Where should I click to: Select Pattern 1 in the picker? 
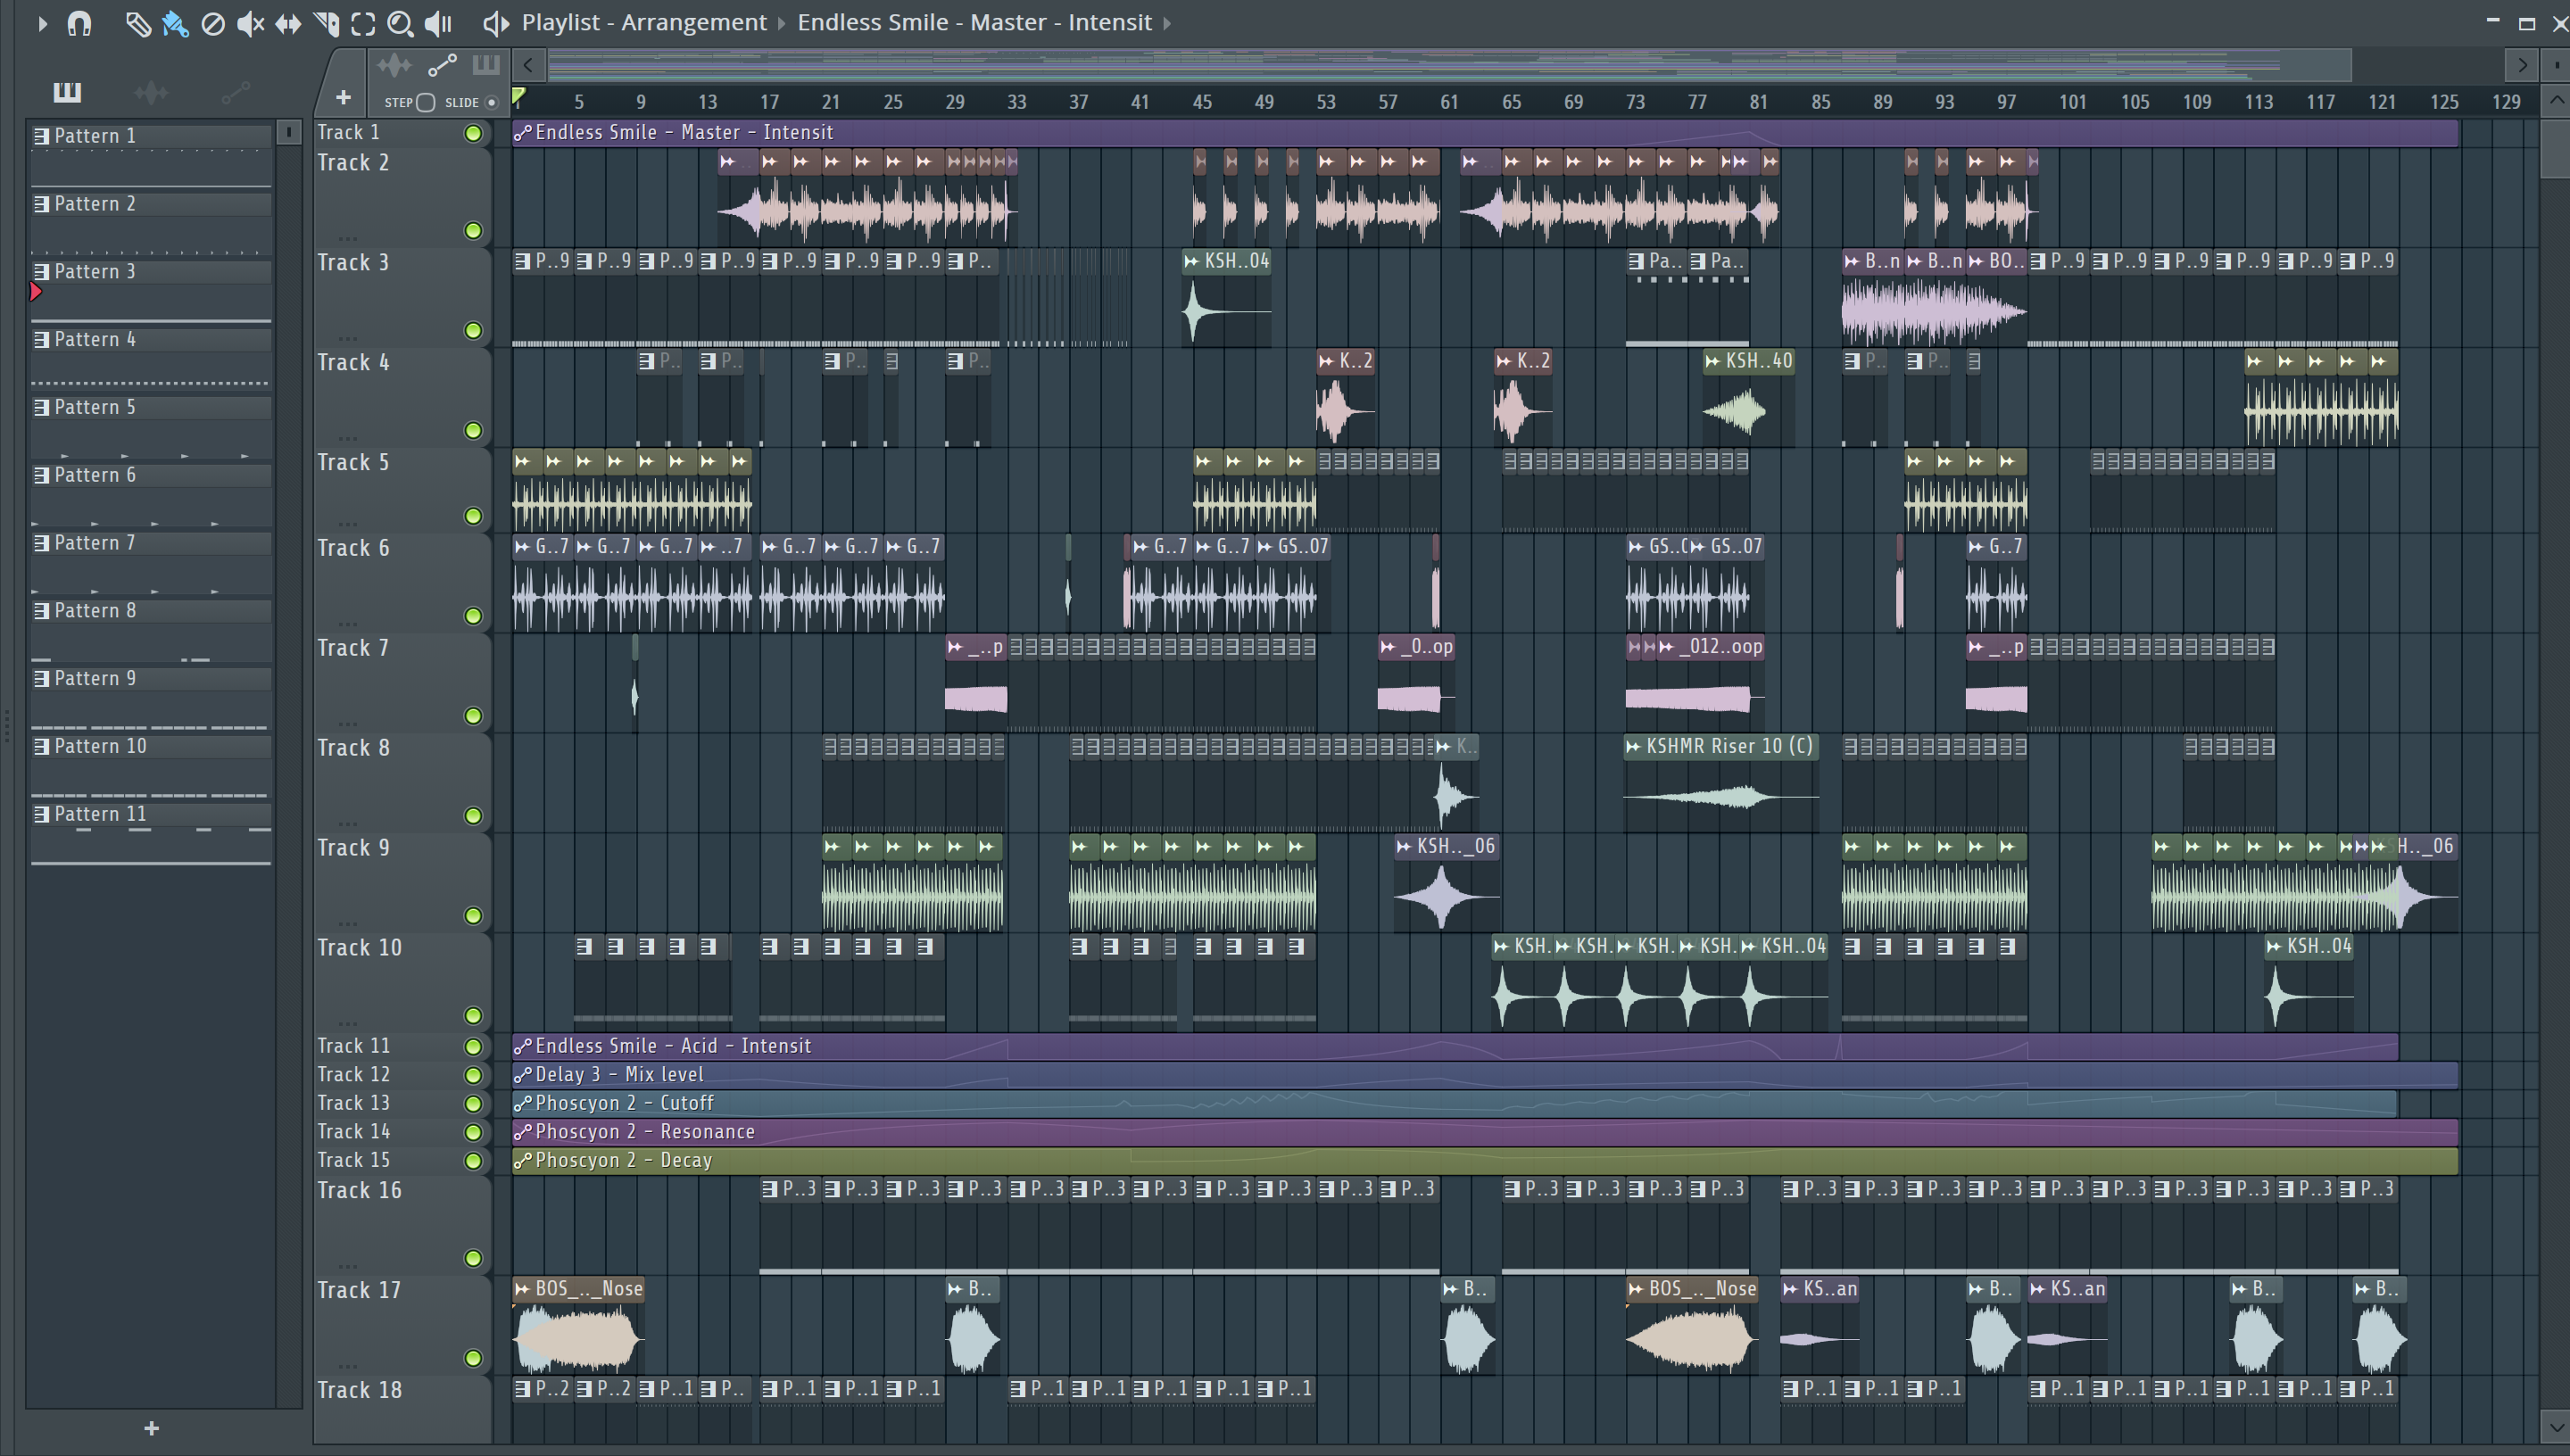pyautogui.click(x=151, y=136)
